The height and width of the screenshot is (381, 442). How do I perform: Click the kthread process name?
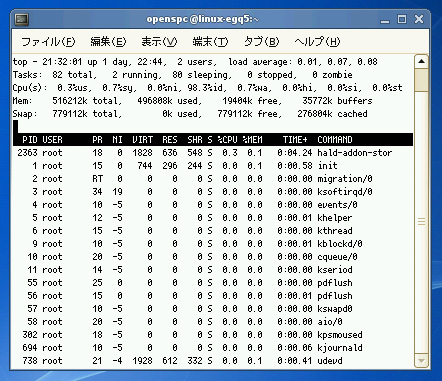(335, 231)
